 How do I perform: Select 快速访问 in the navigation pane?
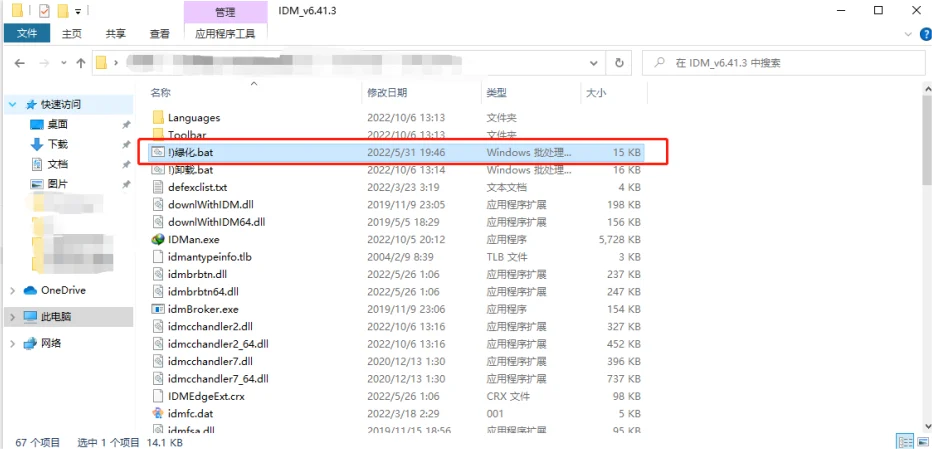pos(61,105)
